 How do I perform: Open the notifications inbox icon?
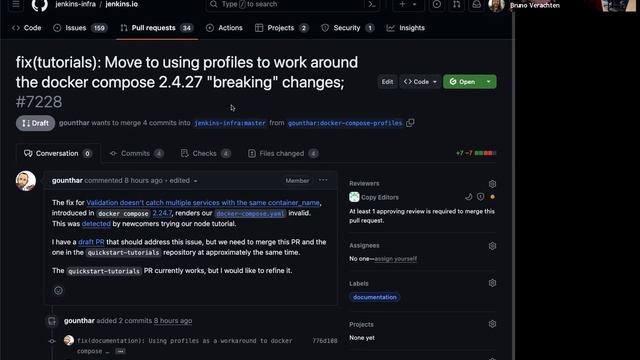pos(476,4)
